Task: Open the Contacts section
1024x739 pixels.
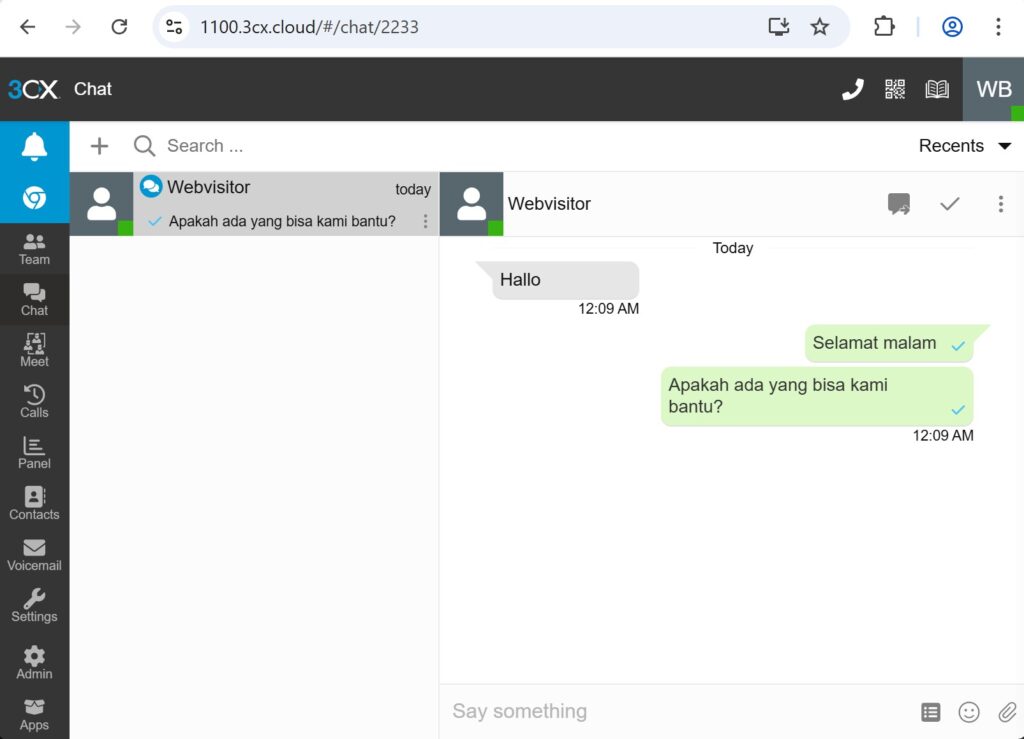Action: pos(34,503)
